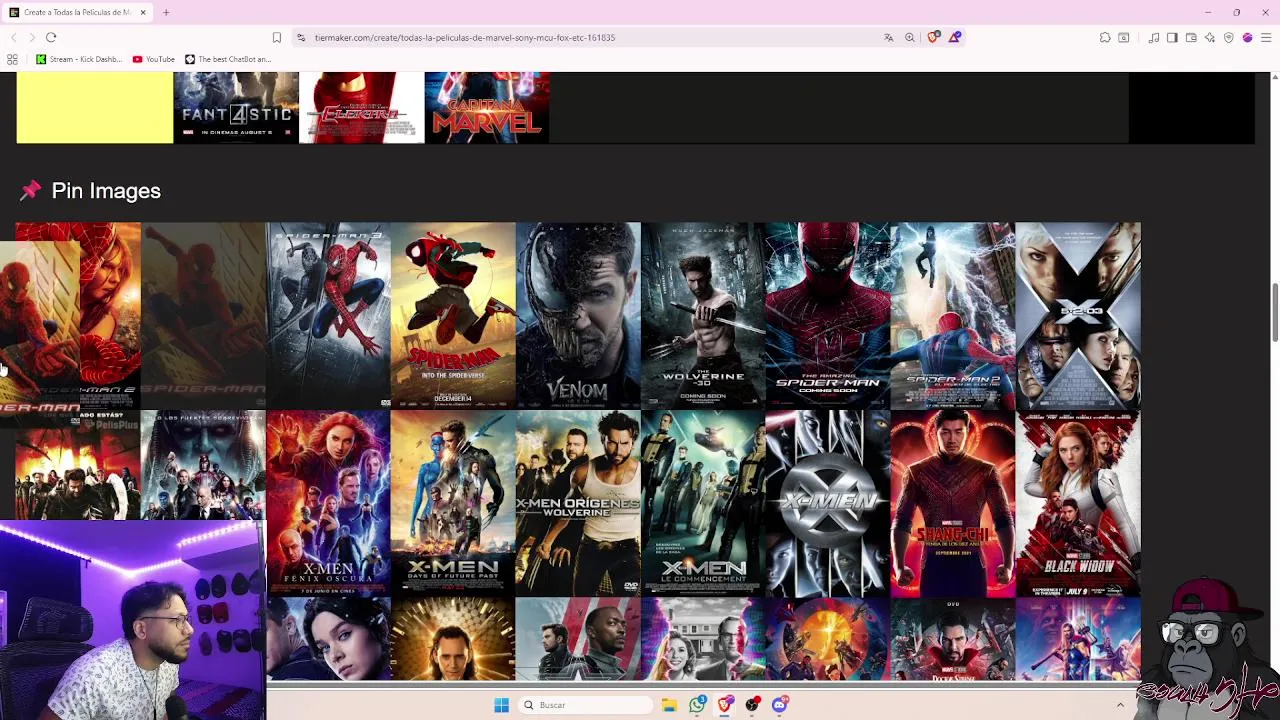The image size is (1280, 720).
Task: Open the browser hamburger menu
Action: pyautogui.click(x=1266, y=37)
